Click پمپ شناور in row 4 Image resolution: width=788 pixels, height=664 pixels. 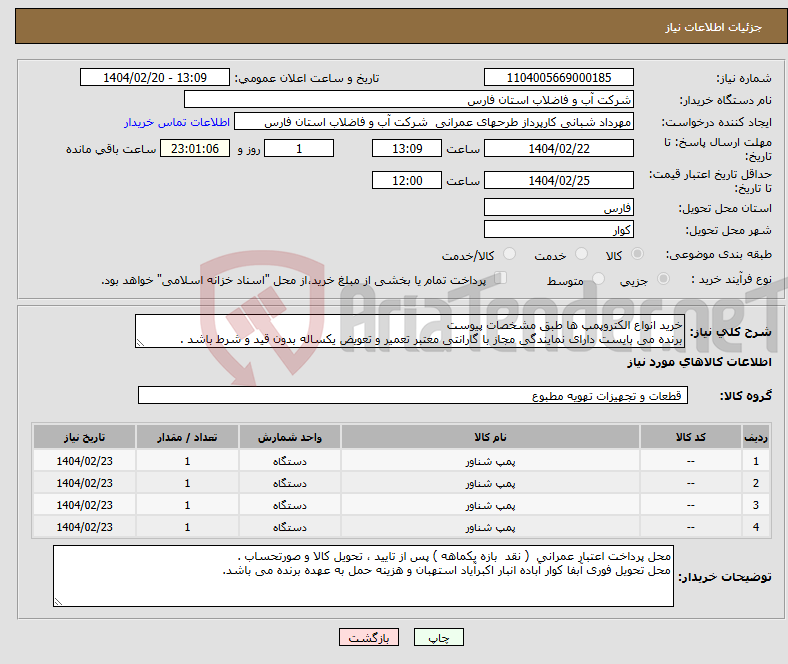coord(490,527)
